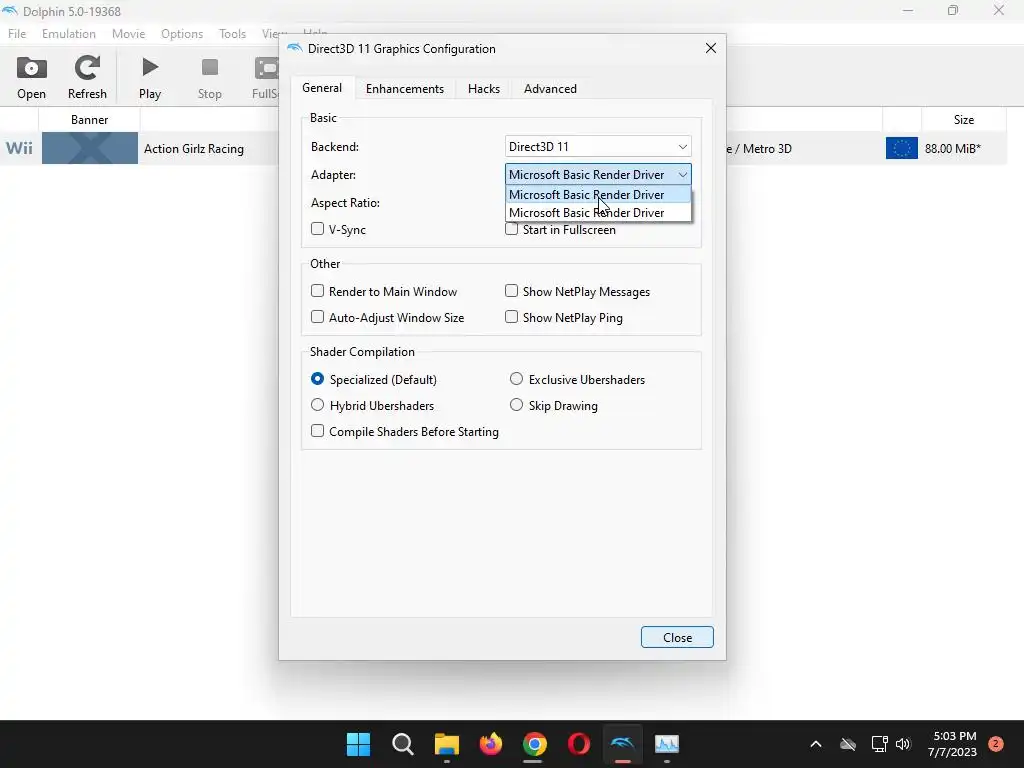The image size is (1024, 768).
Task: Launch File Explorer from the taskbar
Action: pyautogui.click(x=447, y=744)
